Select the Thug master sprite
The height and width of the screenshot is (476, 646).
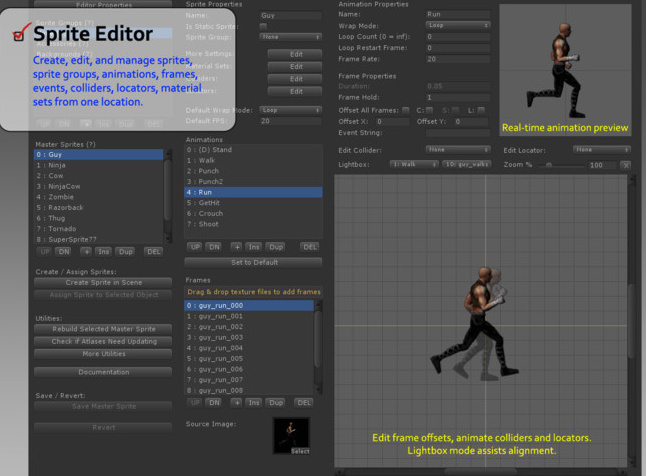coord(98,218)
